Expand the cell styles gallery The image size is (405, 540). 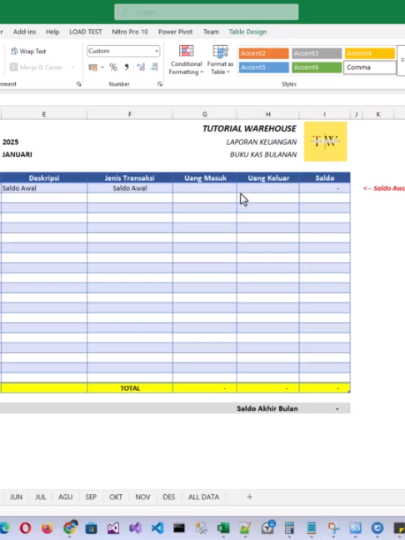pyautogui.click(x=401, y=60)
